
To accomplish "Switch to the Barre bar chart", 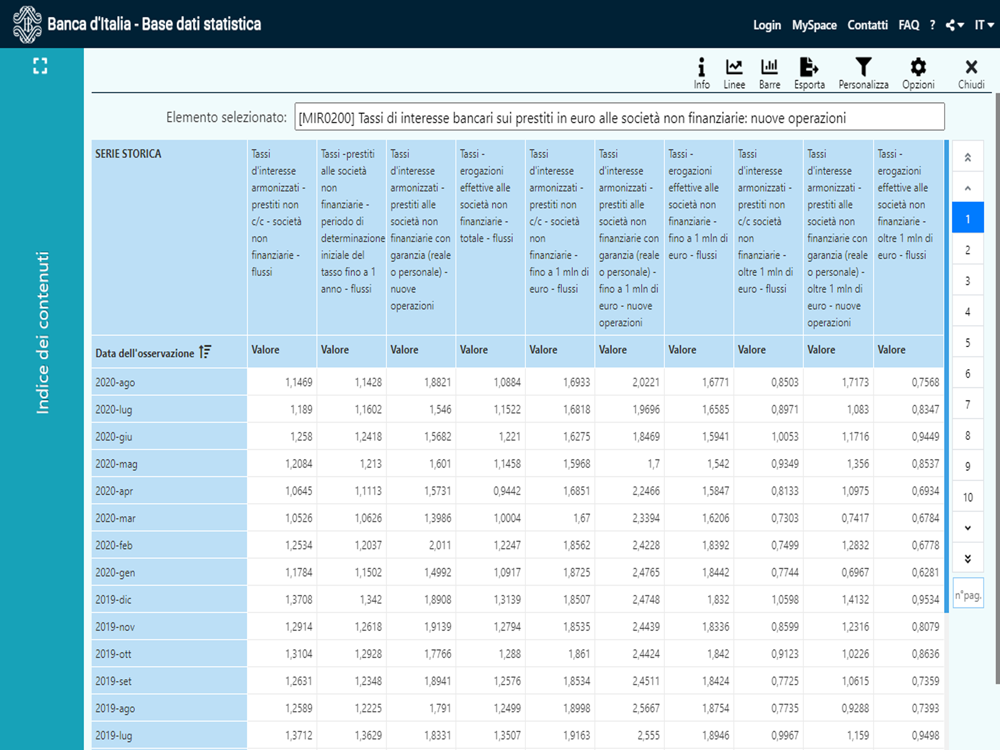I will coord(769,72).
